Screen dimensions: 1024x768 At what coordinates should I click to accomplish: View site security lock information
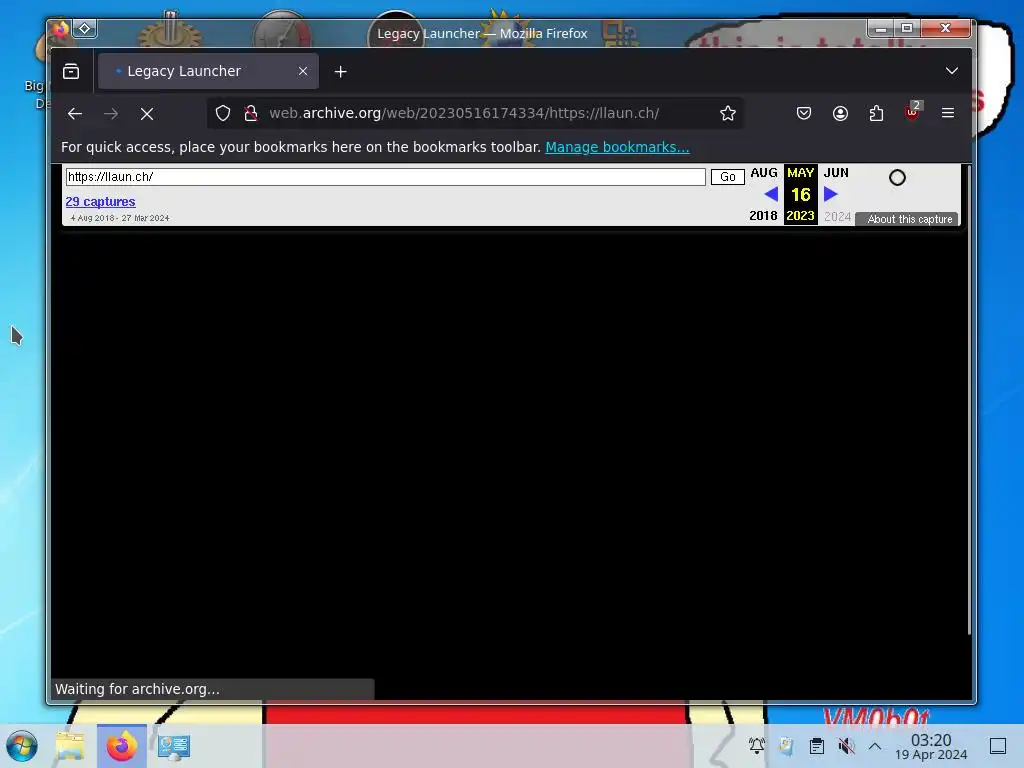tap(251, 113)
